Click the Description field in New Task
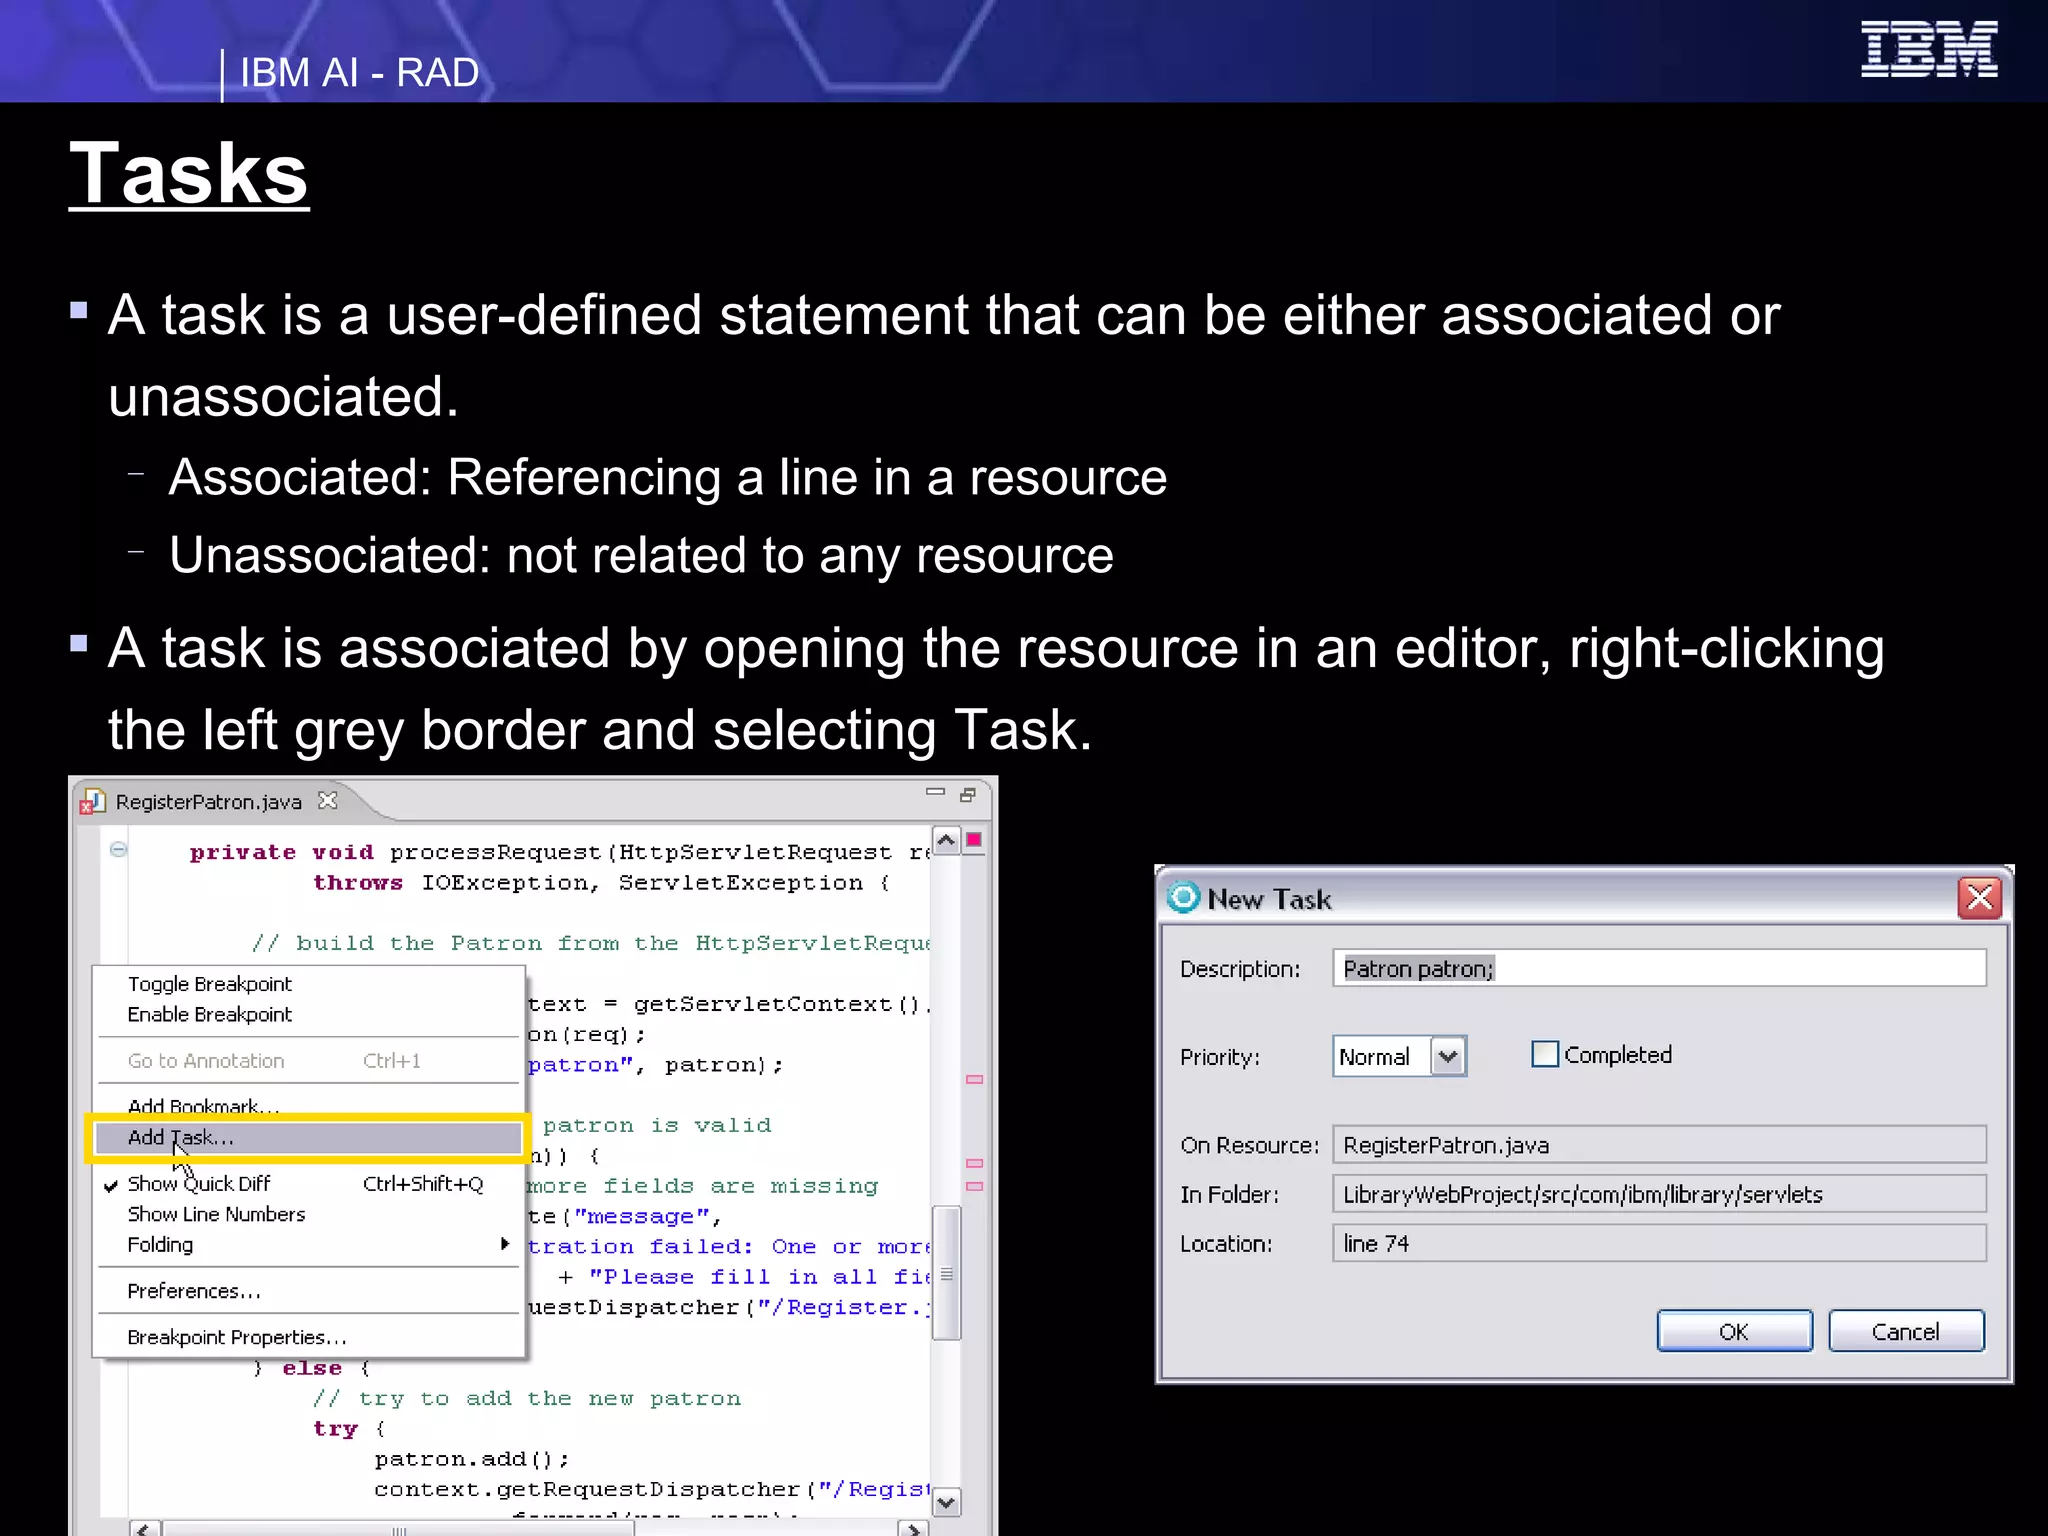The image size is (2048, 1536). (1659, 968)
